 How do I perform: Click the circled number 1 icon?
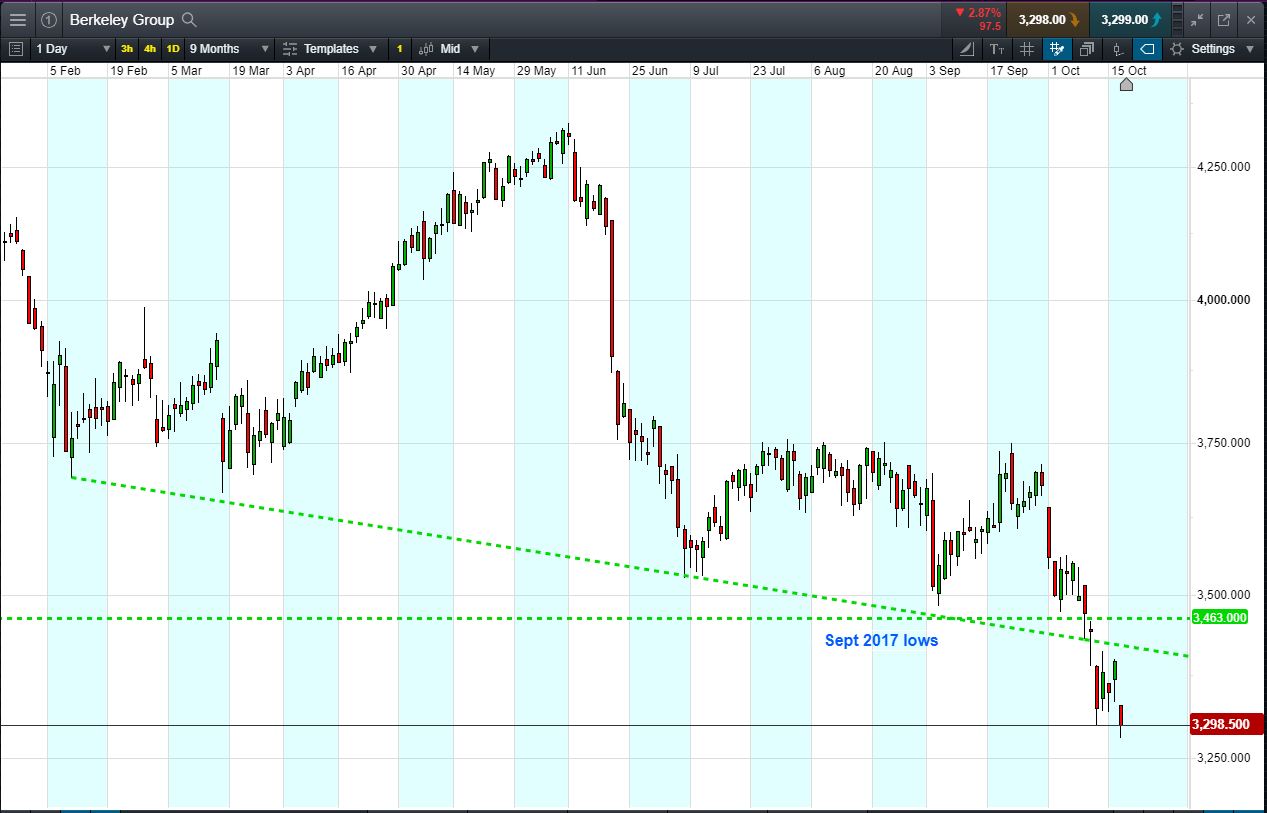(x=49, y=19)
